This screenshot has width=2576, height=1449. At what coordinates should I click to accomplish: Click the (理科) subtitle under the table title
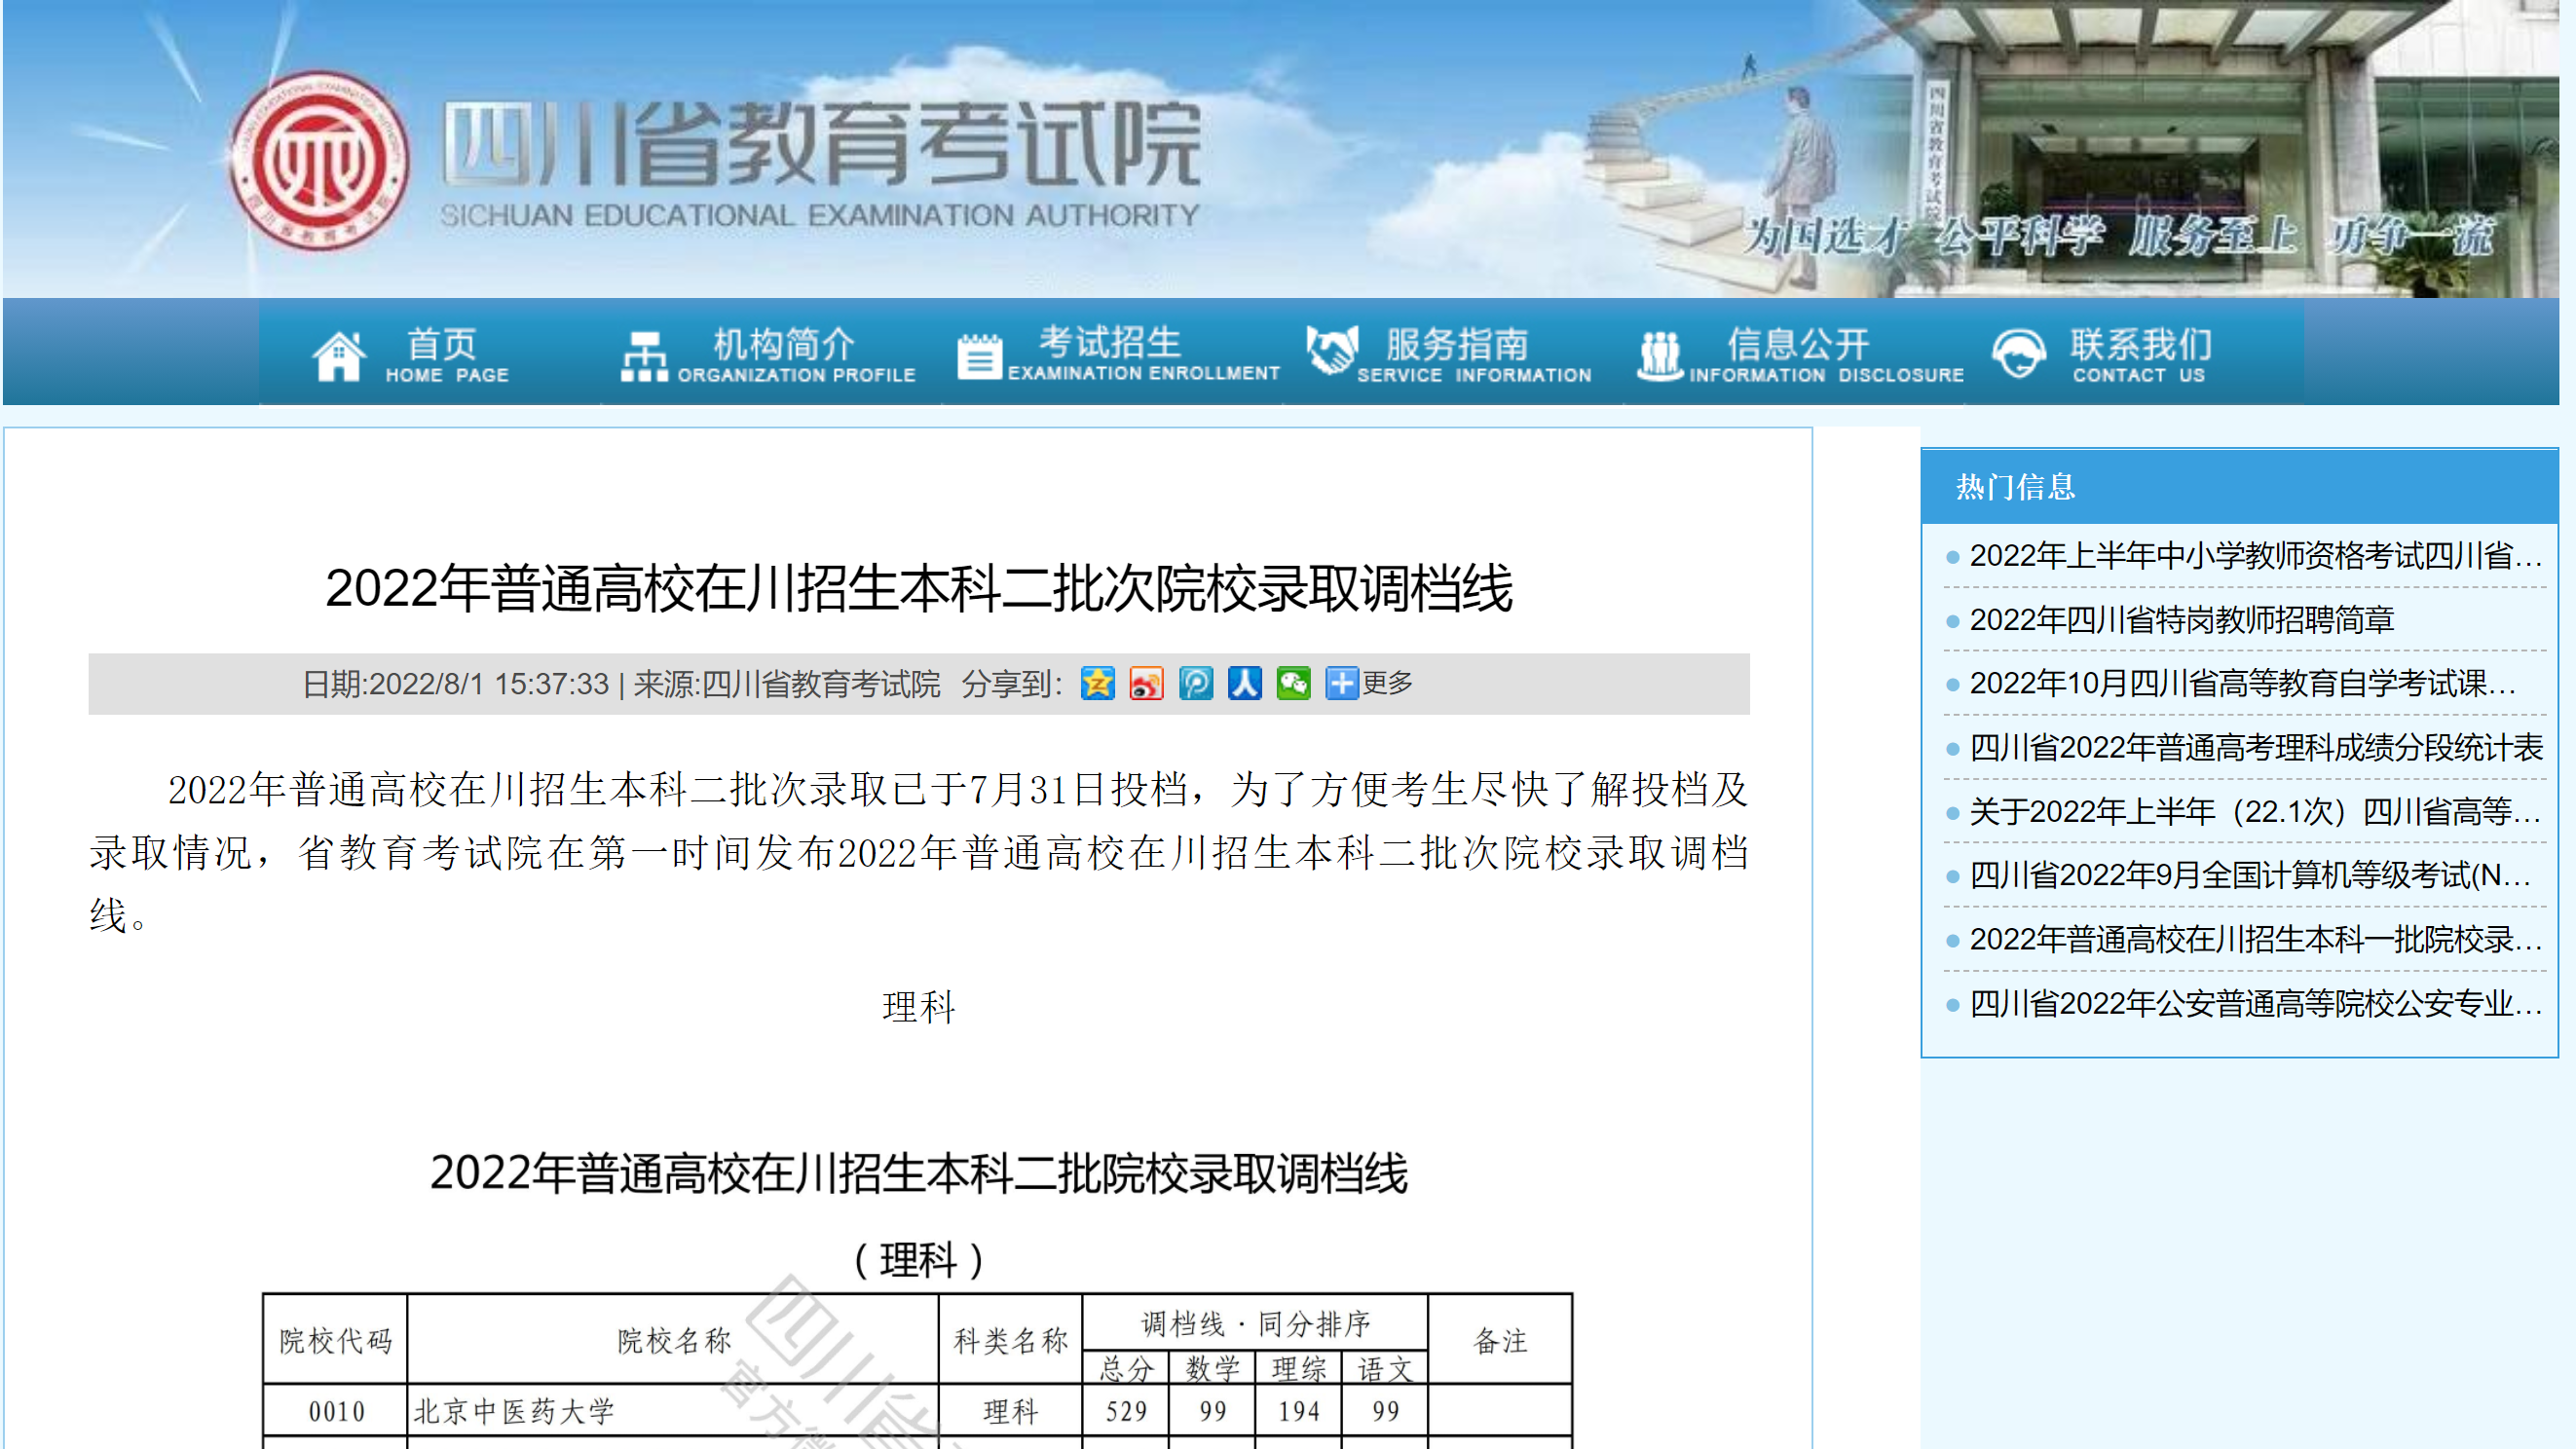tap(919, 1260)
